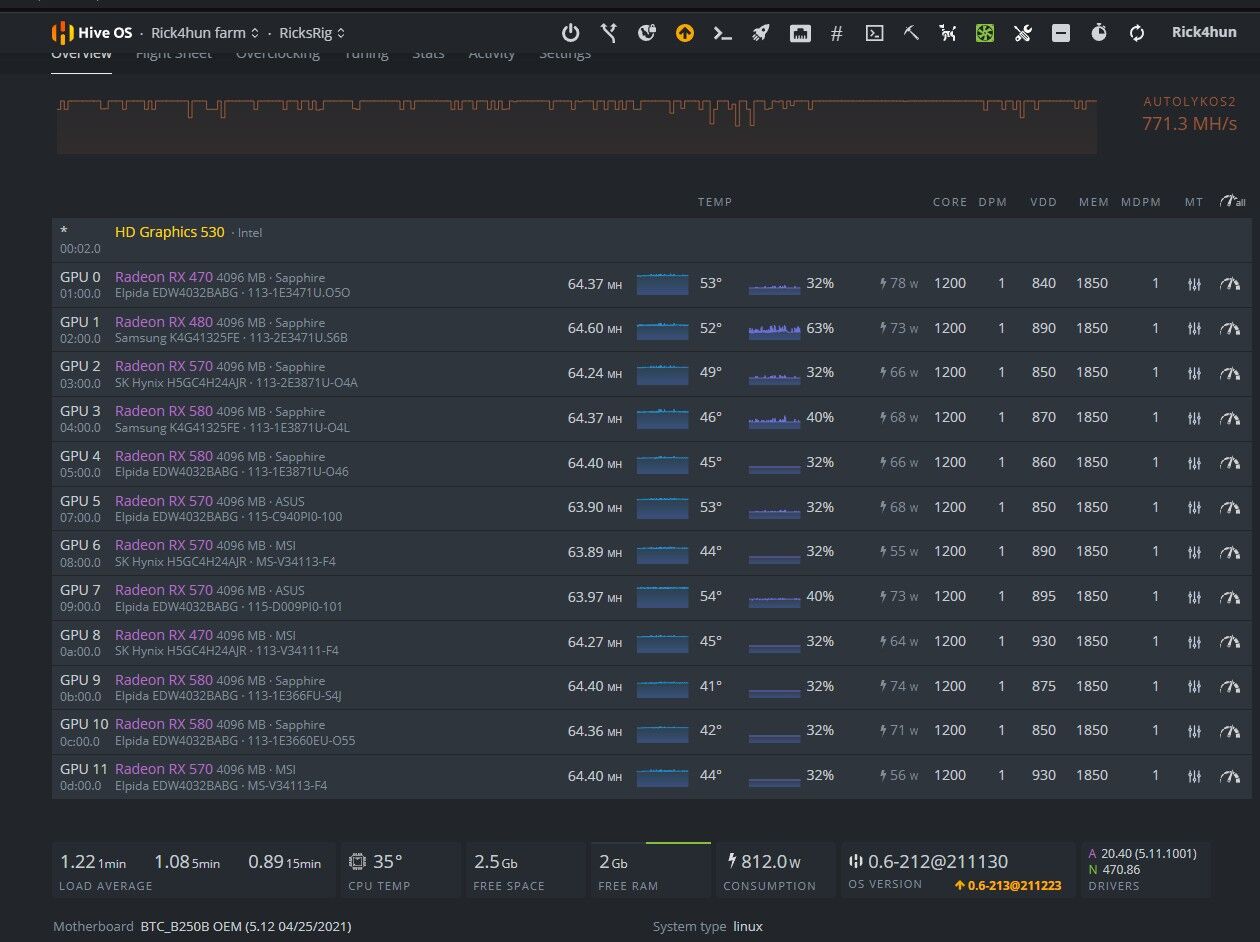1260x942 pixels.
Task: Click the 812.0 W consumption panel
Action: tap(776, 870)
